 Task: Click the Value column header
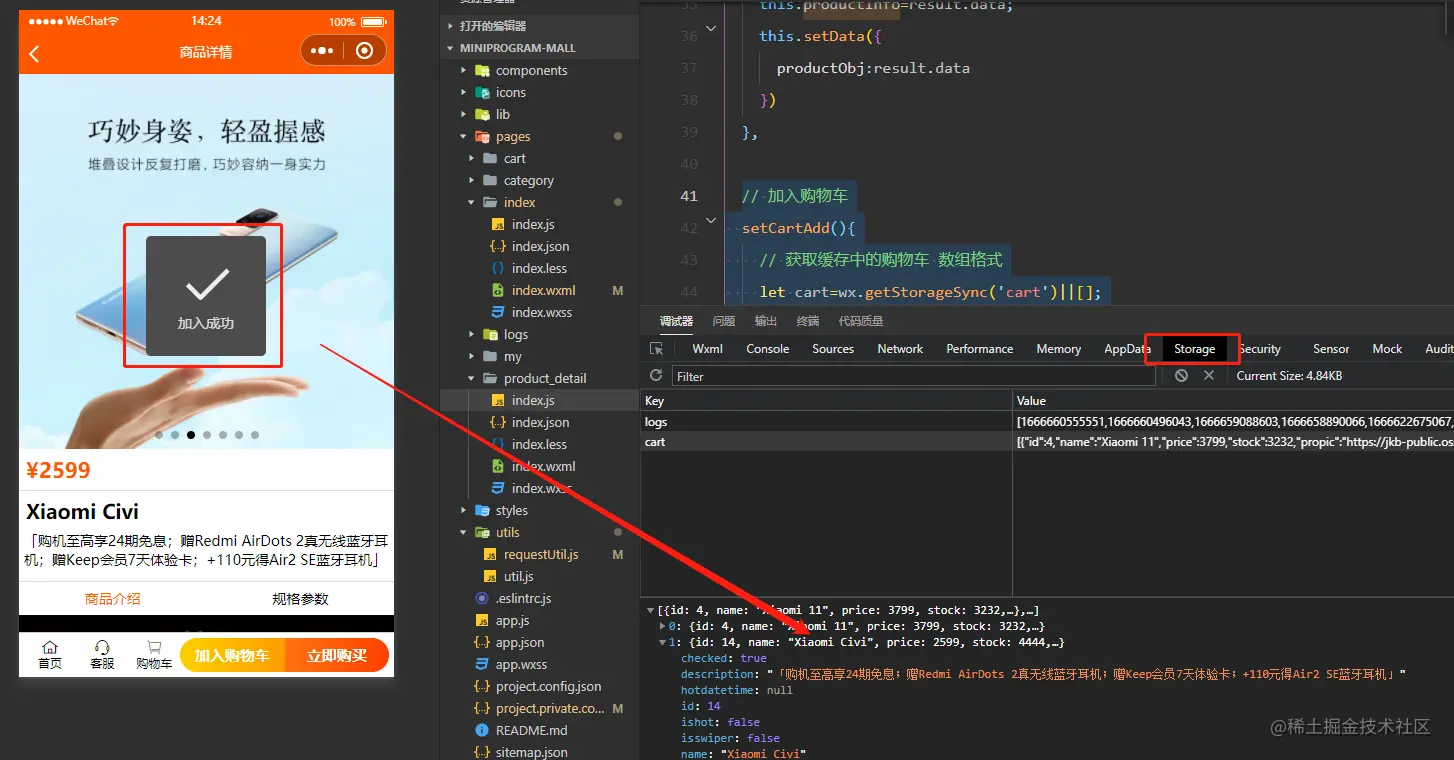click(x=1233, y=400)
